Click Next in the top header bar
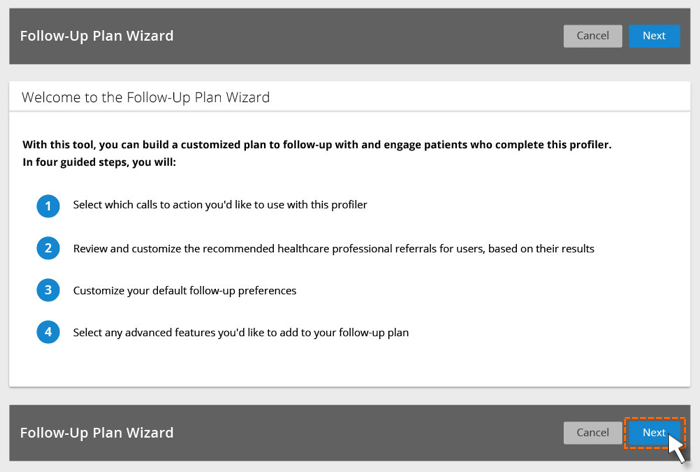The width and height of the screenshot is (700, 472). 654,36
